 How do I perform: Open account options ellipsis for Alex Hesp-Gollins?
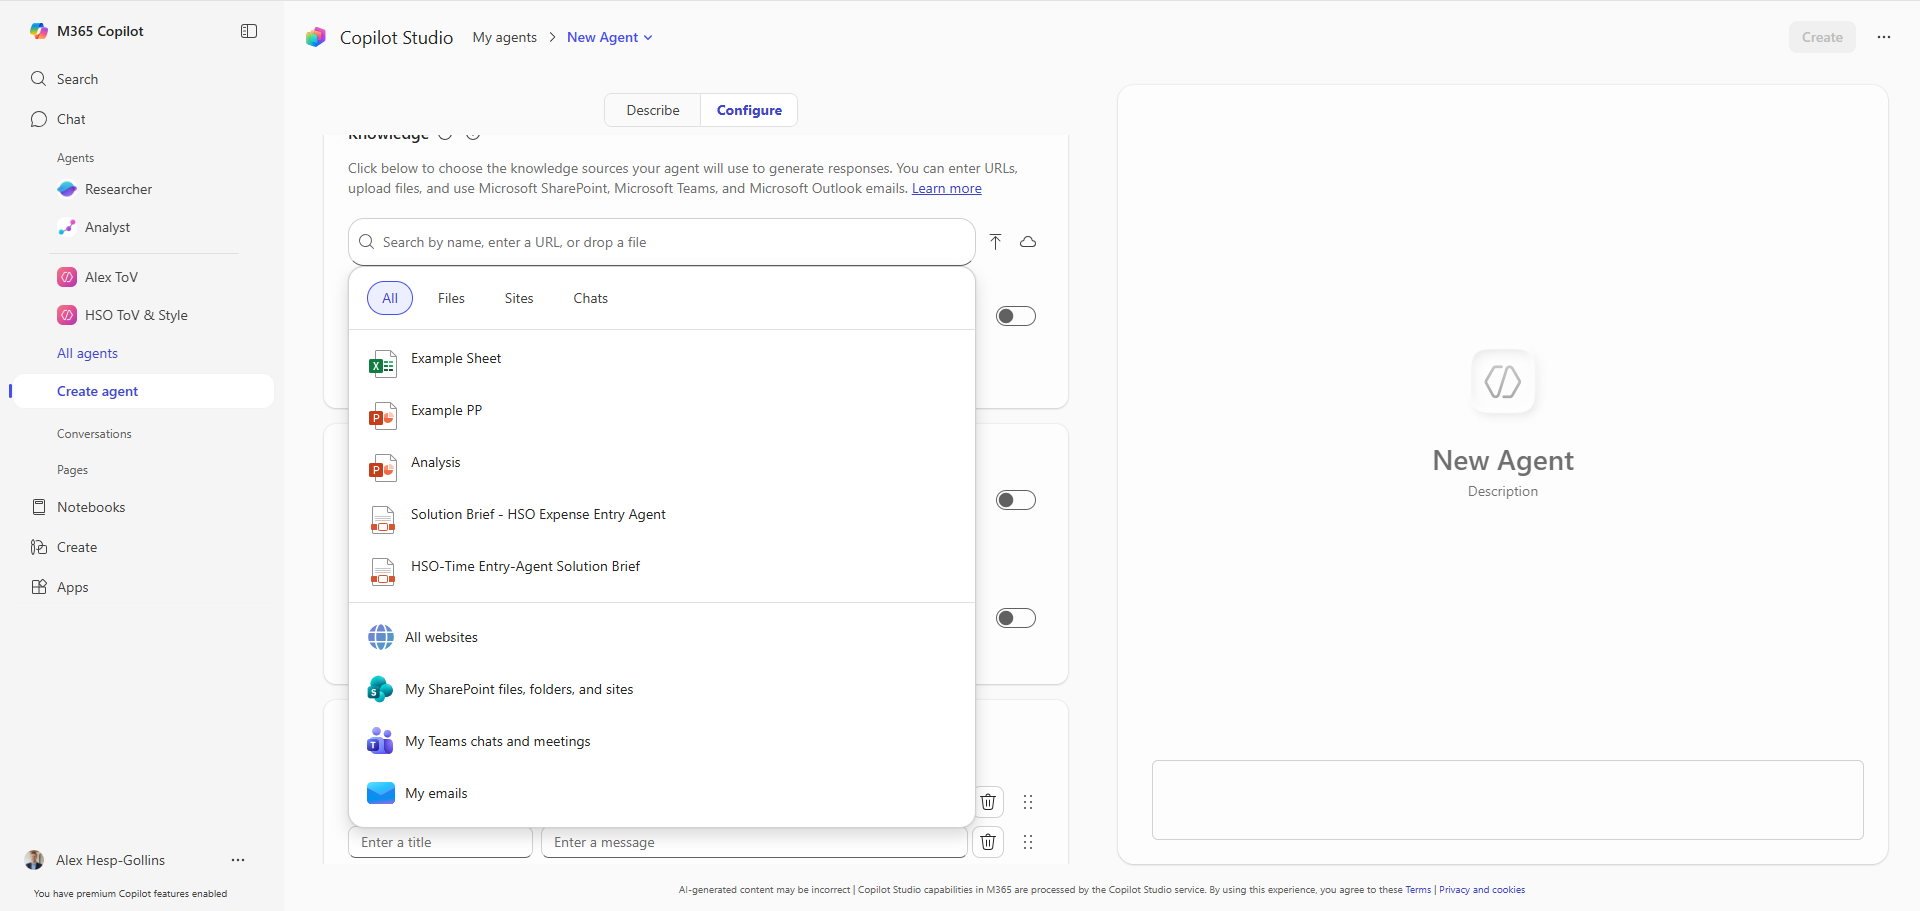click(238, 860)
